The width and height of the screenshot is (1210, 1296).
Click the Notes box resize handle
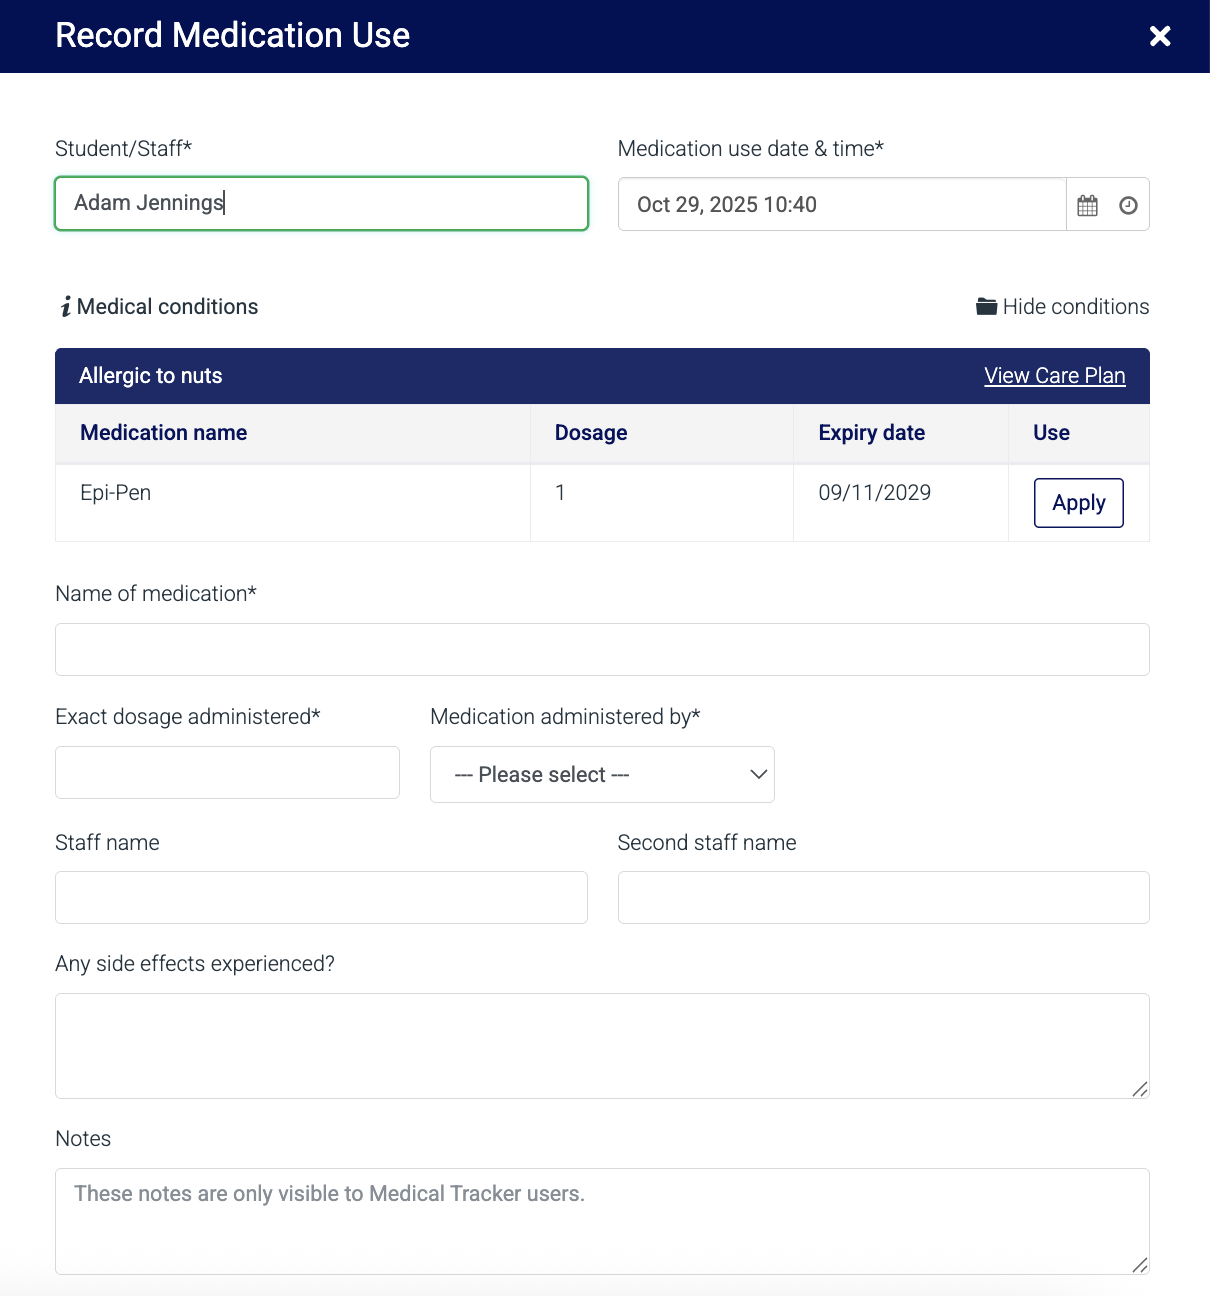pos(1140,1265)
